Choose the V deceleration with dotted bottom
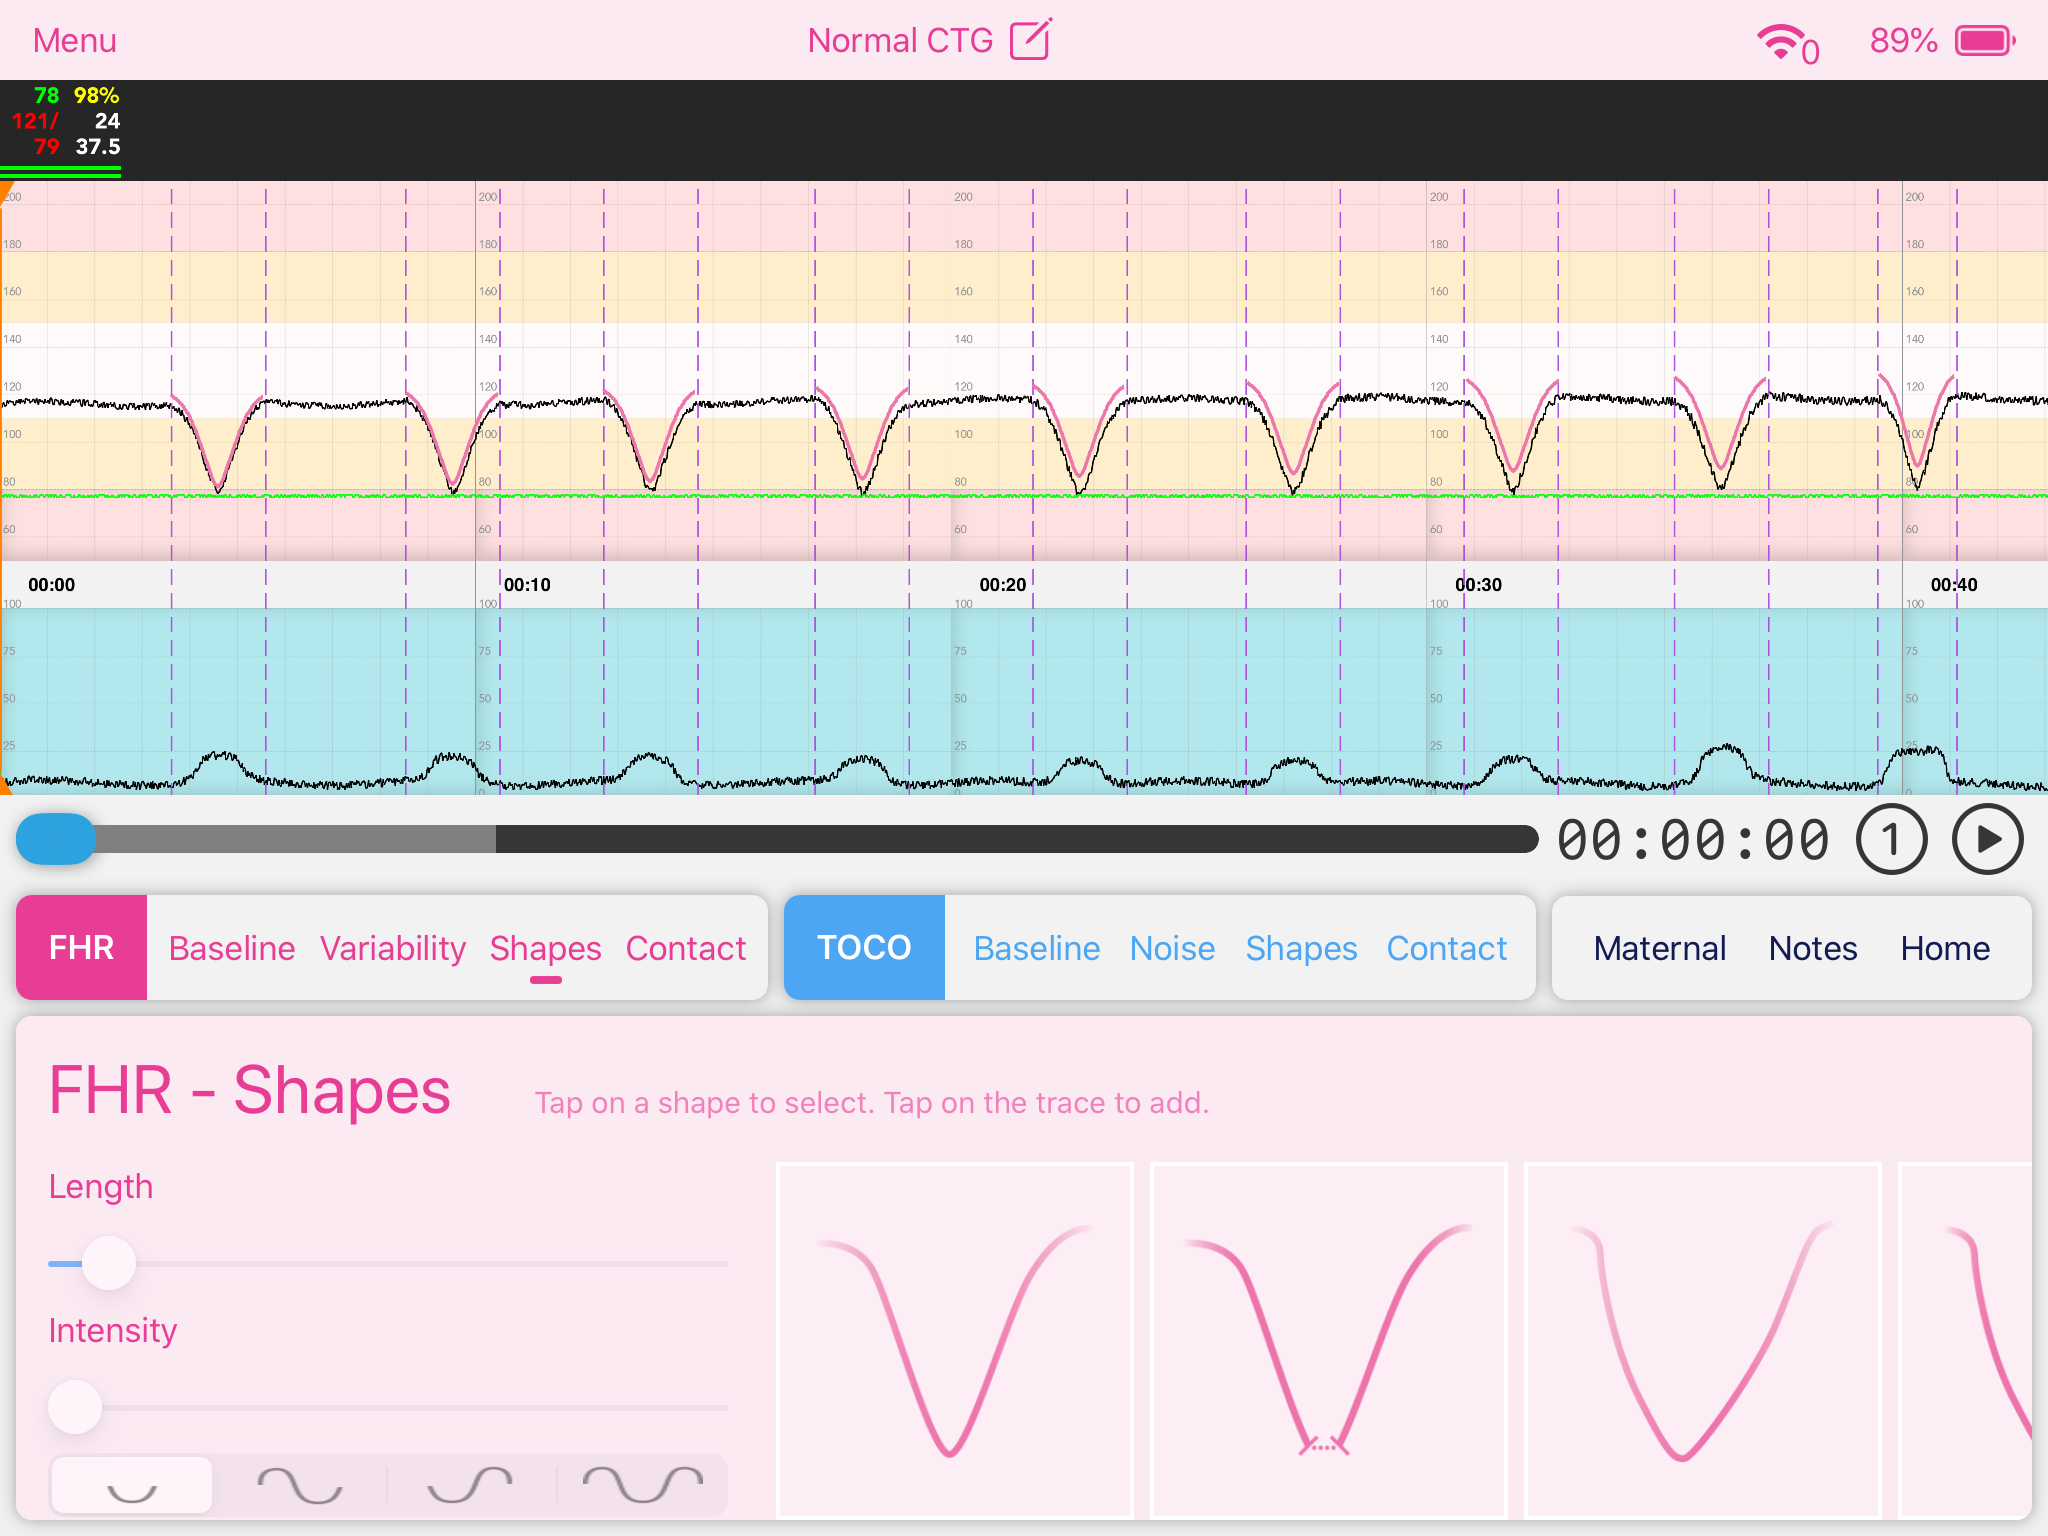 1328,1340
